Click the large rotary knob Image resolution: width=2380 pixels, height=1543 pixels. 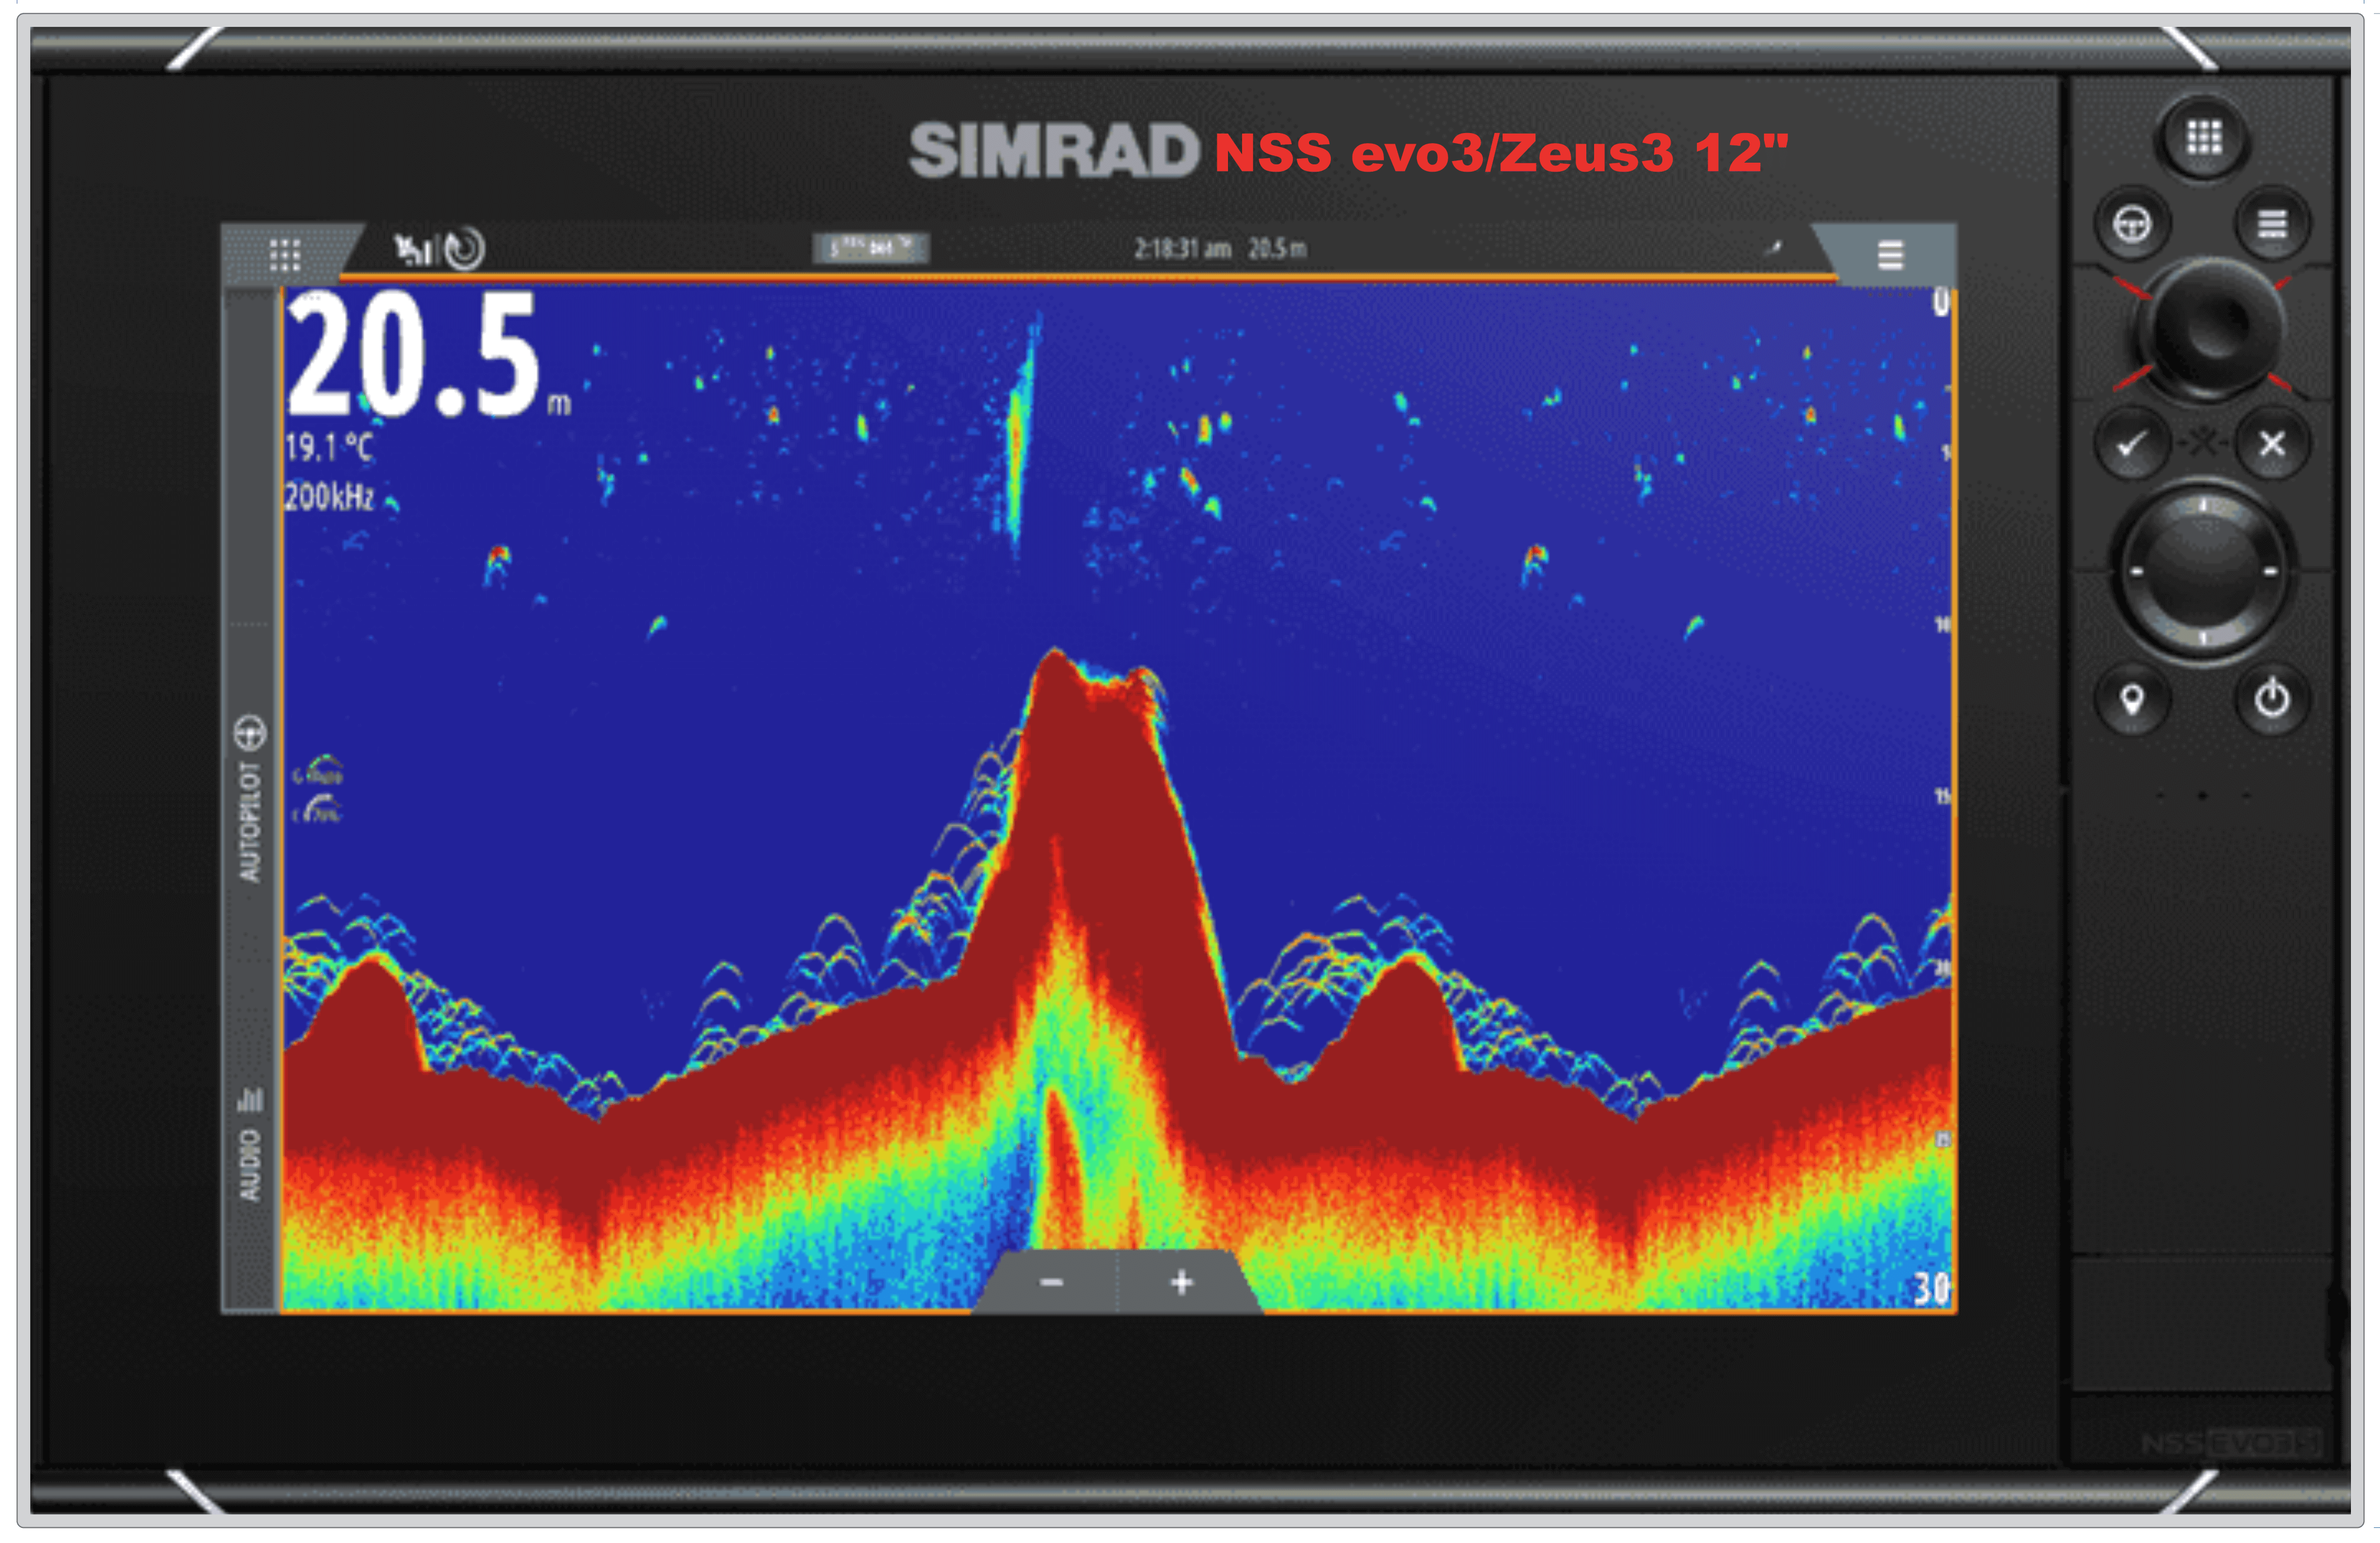click(2202, 571)
